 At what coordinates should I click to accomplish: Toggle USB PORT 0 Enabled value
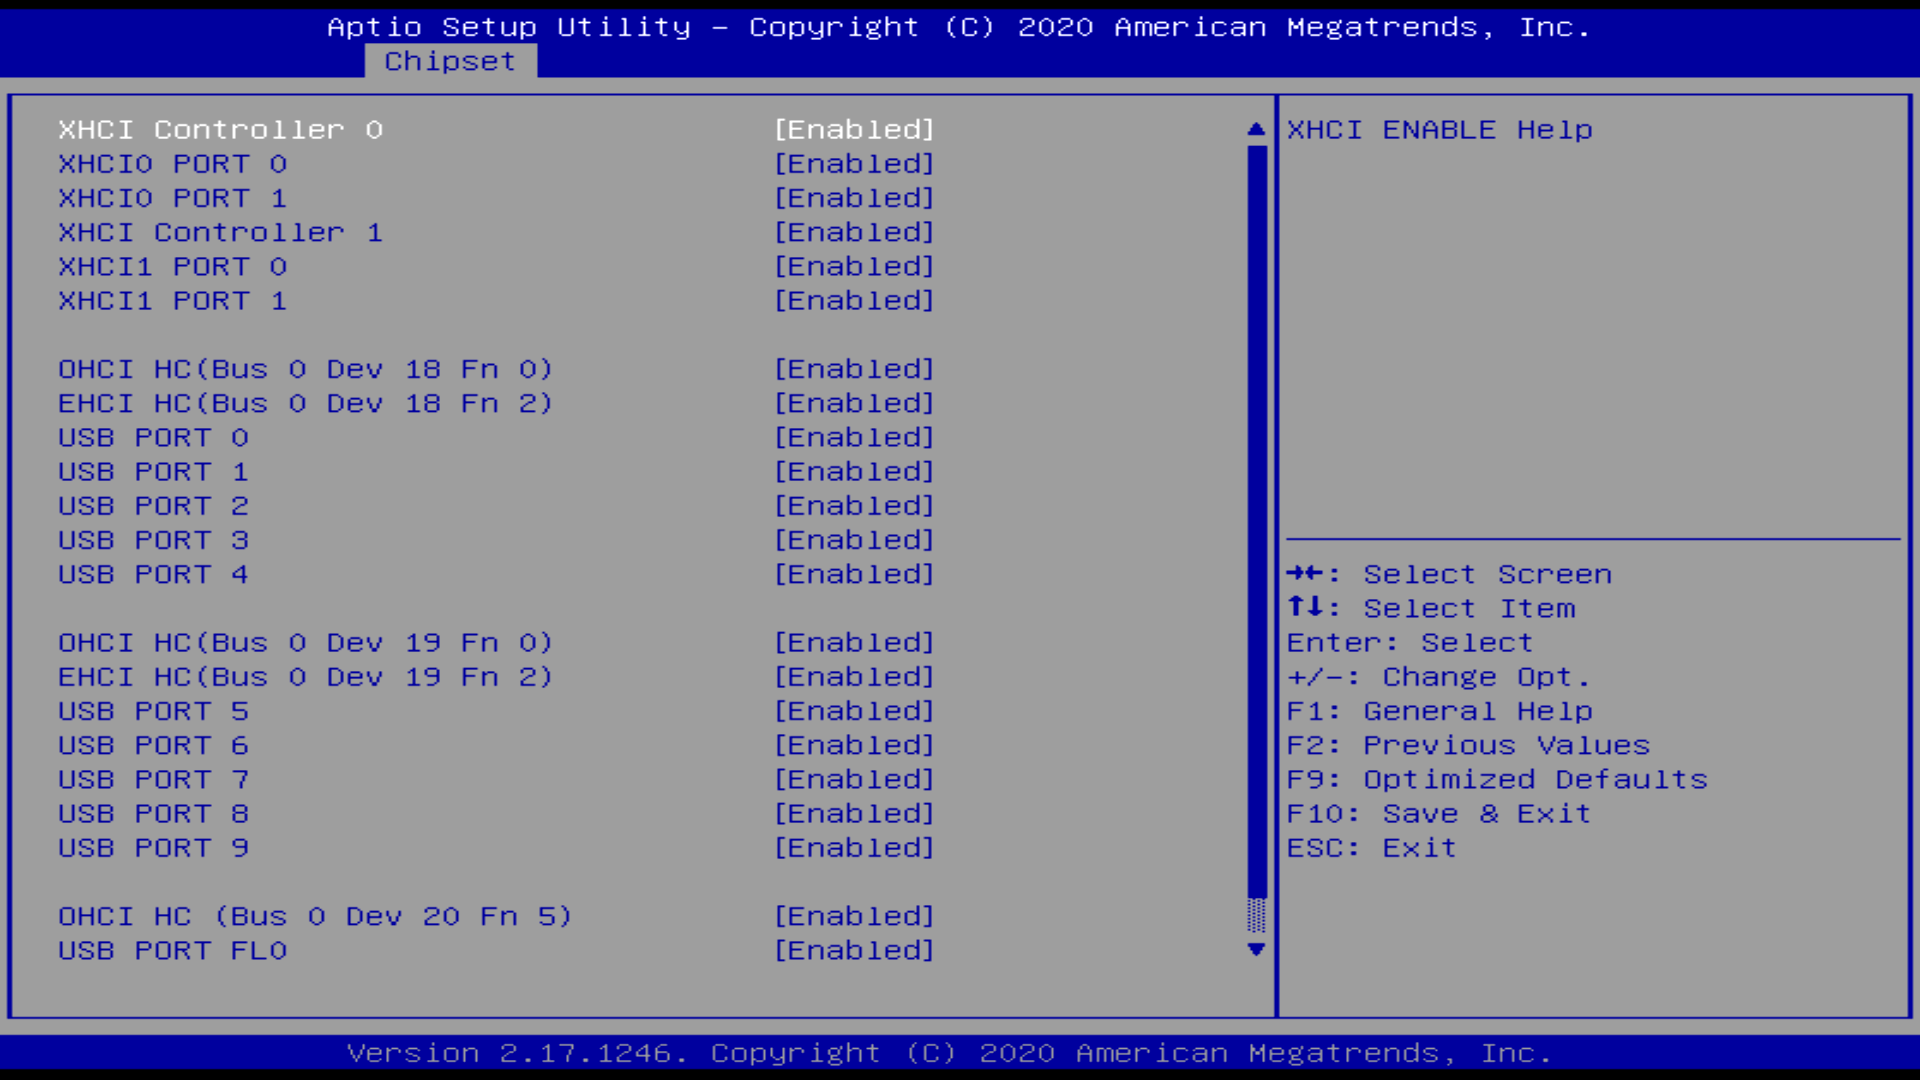854,437
